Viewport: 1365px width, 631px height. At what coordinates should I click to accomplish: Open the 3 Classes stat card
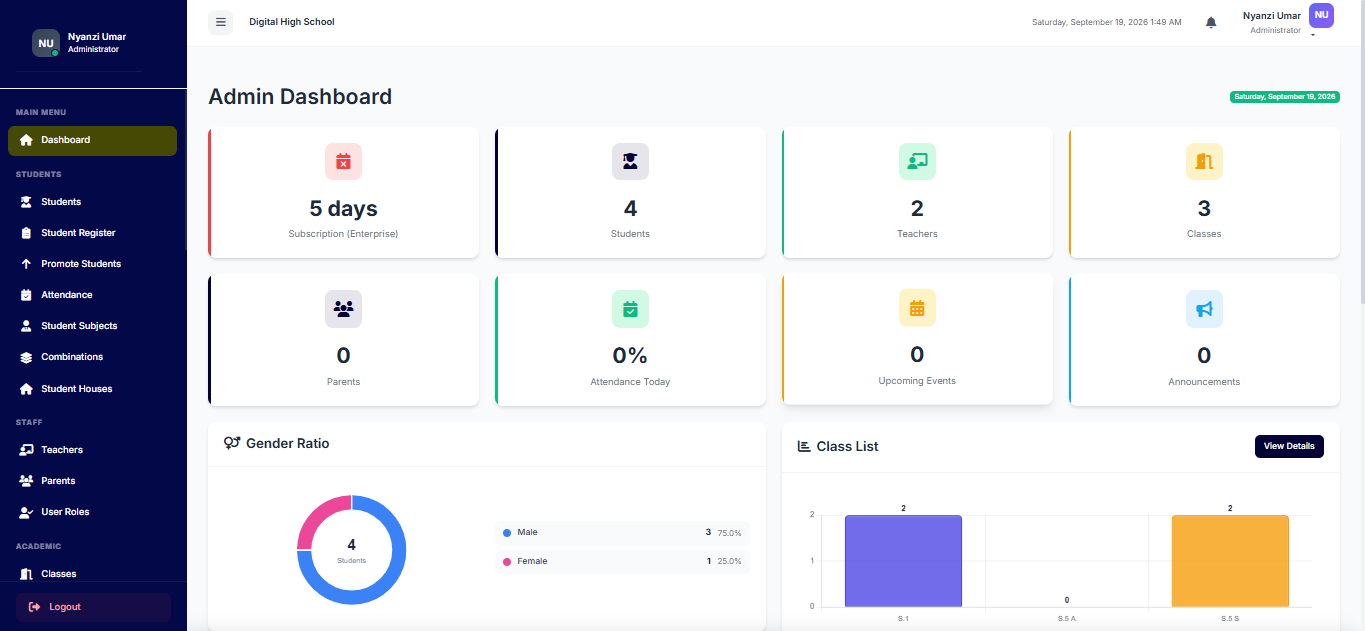point(1204,192)
